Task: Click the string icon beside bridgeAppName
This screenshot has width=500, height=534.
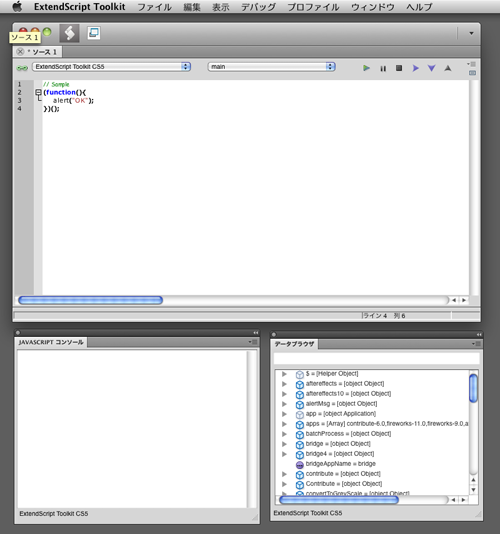Action: pos(299,465)
